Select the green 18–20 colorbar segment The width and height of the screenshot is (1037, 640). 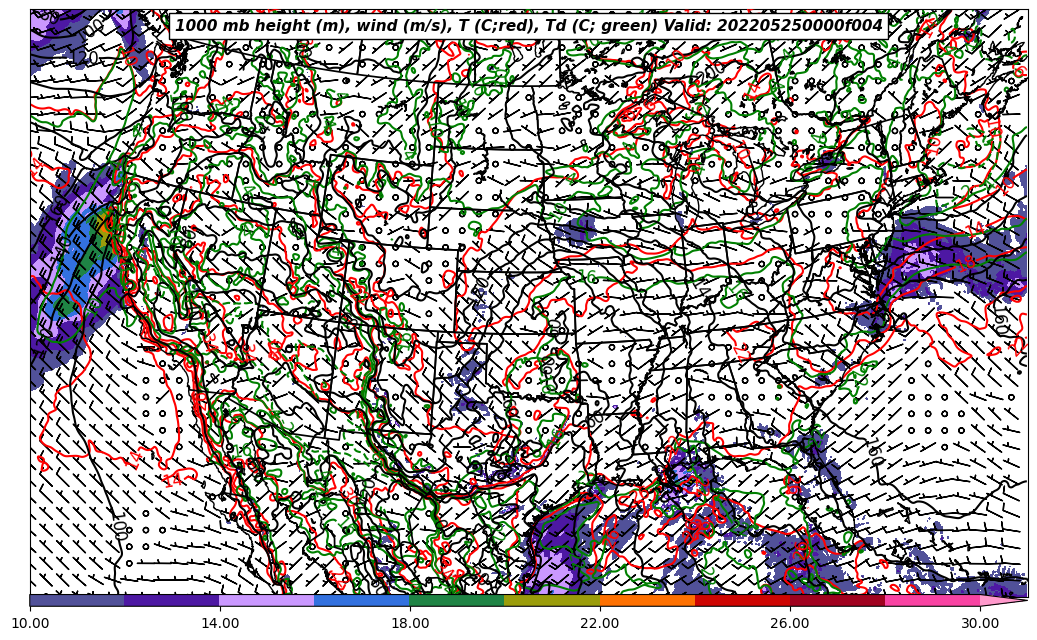pos(457,600)
